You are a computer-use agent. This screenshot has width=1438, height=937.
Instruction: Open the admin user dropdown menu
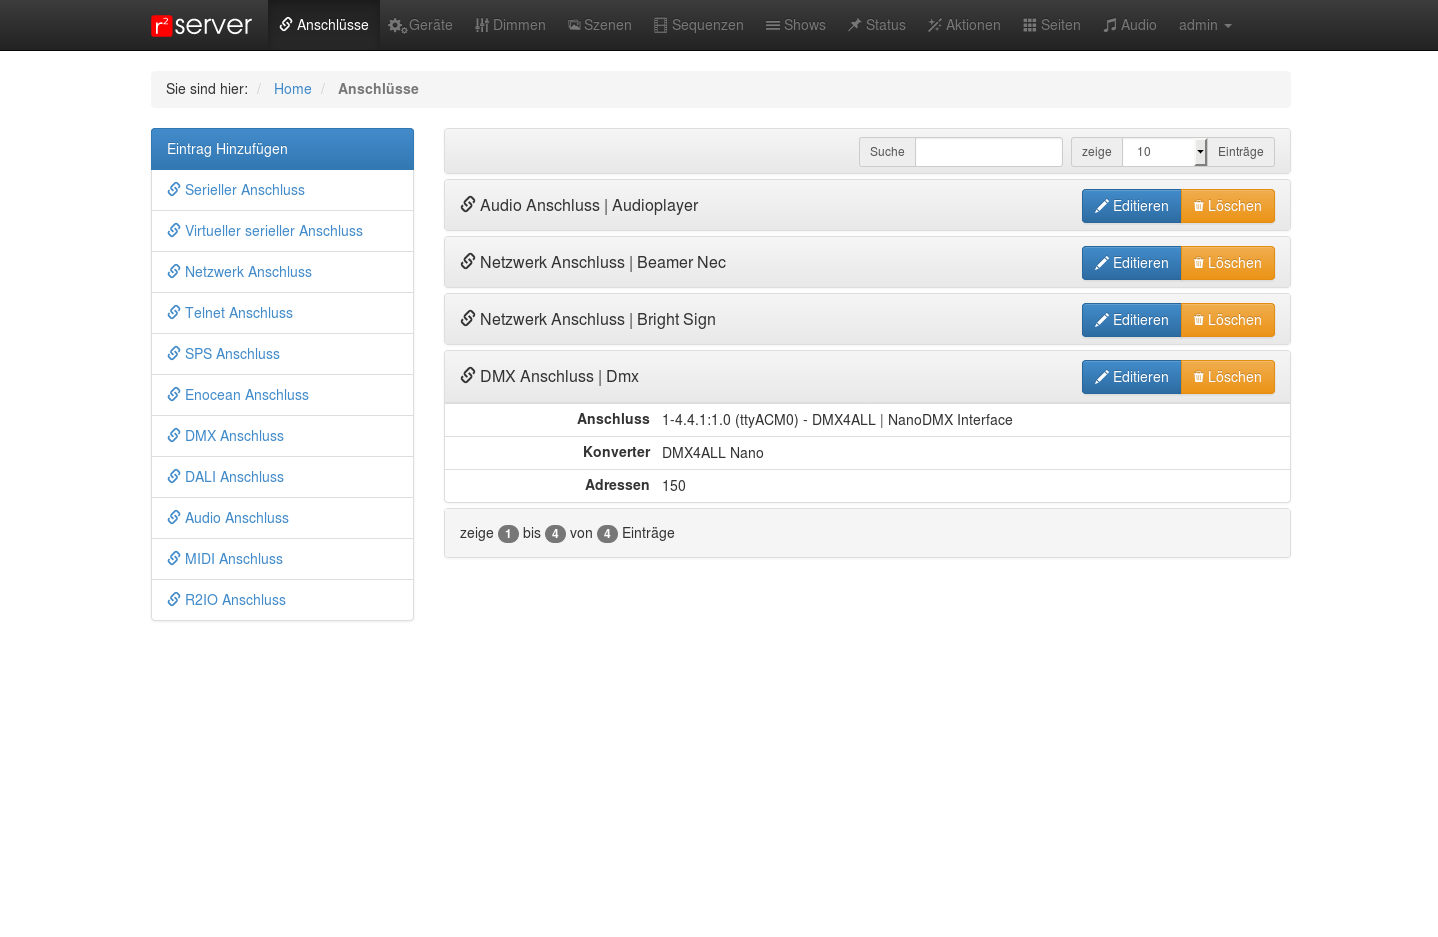coord(1204,25)
